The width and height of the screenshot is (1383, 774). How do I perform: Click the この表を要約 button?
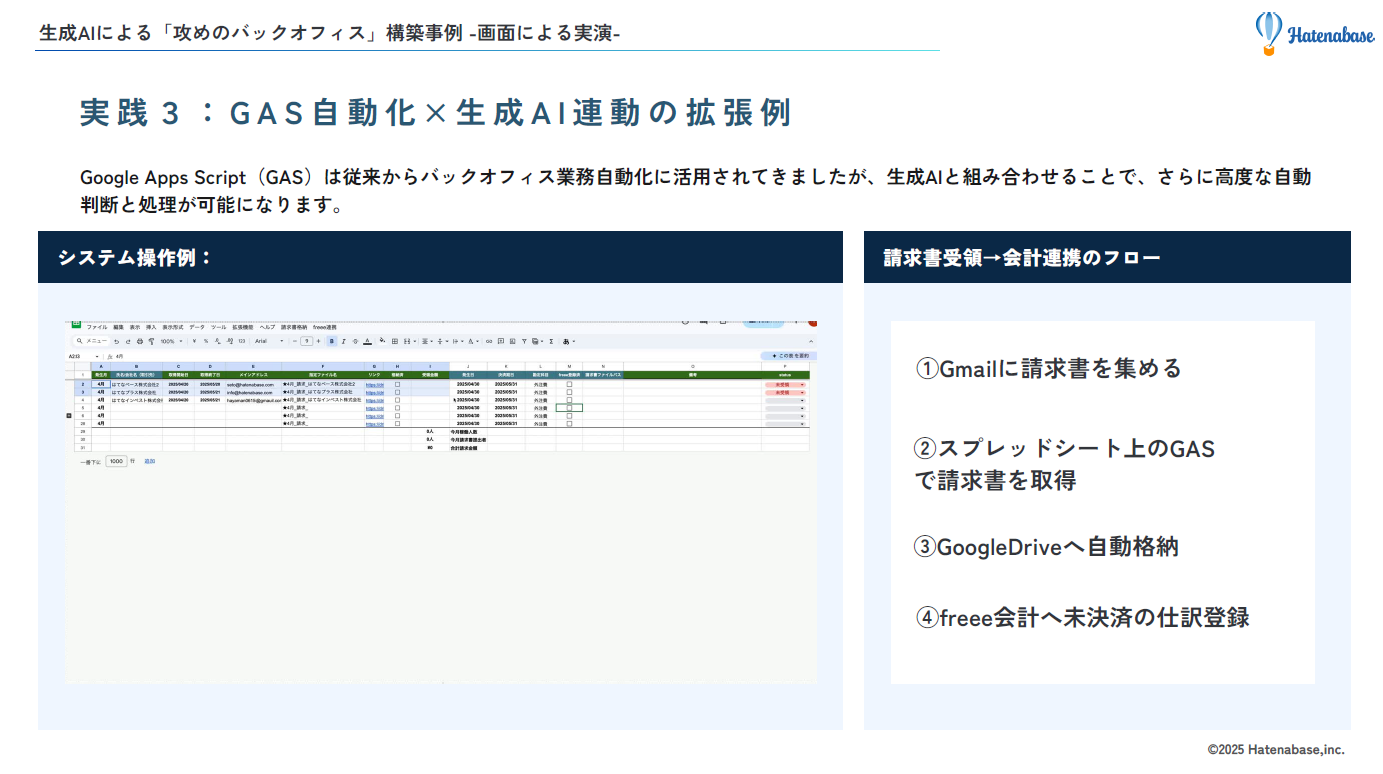[x=788, y=355]
